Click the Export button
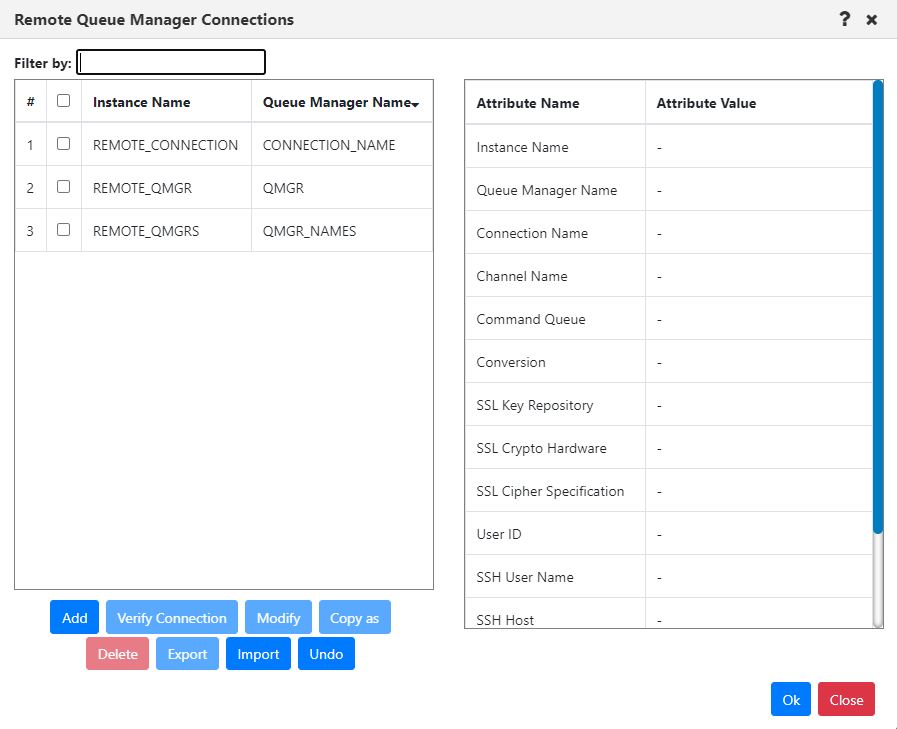 click(x=187, y=653)
